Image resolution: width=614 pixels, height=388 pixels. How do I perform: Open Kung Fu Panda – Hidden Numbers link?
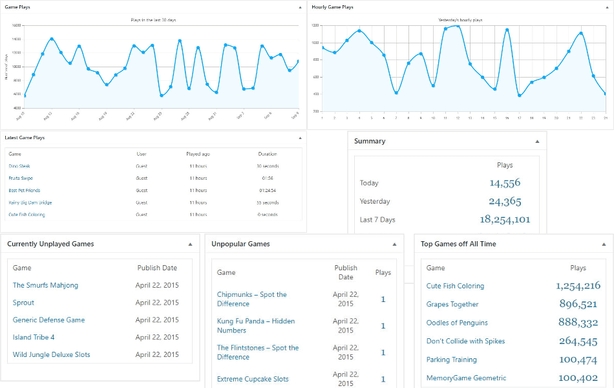(x=256, y=326)
